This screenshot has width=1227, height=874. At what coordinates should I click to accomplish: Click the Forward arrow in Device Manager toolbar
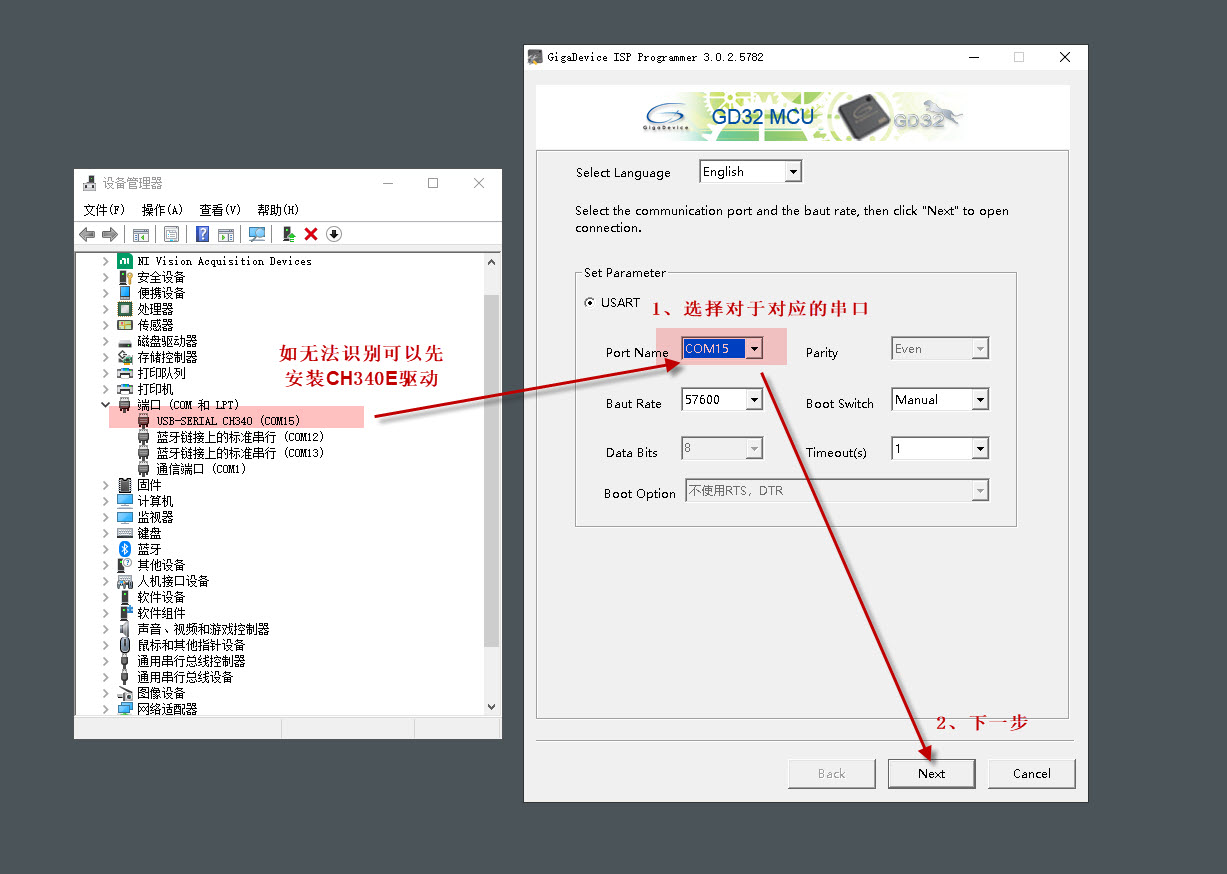(x=110, y=234)
